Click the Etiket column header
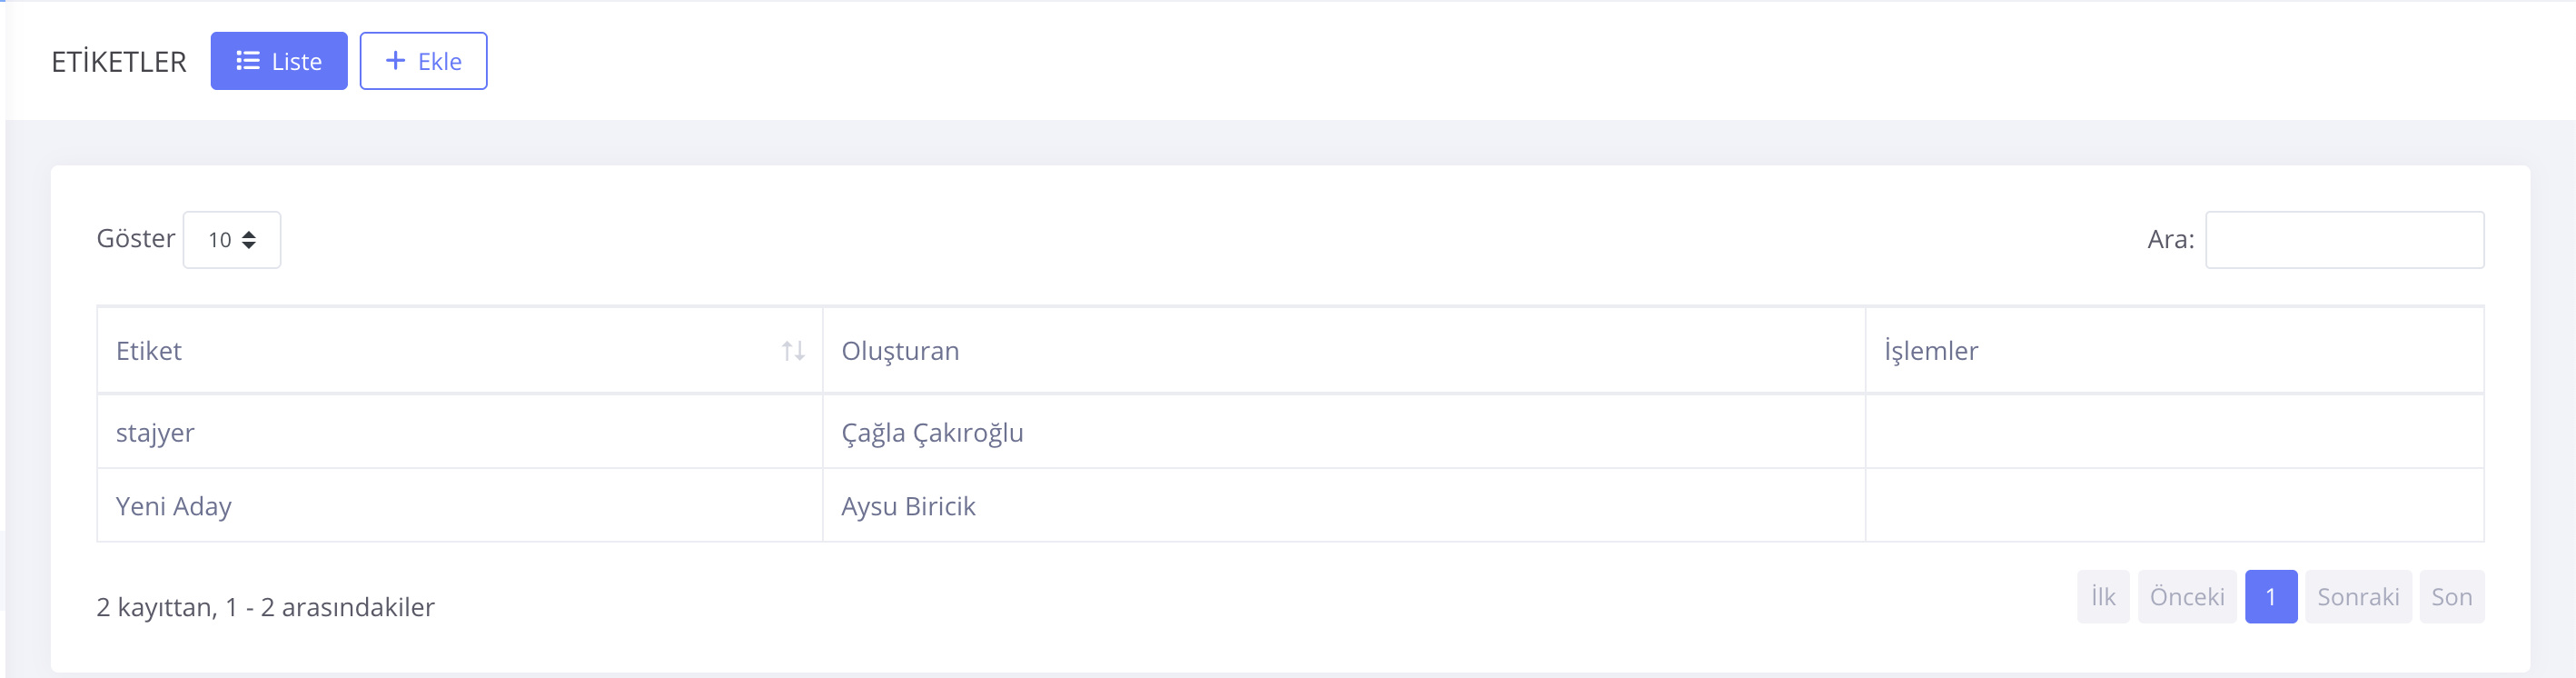 tap(149, 351)
